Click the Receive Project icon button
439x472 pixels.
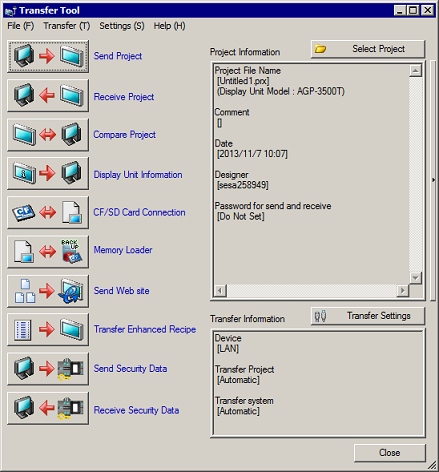[x=48, y=96]
